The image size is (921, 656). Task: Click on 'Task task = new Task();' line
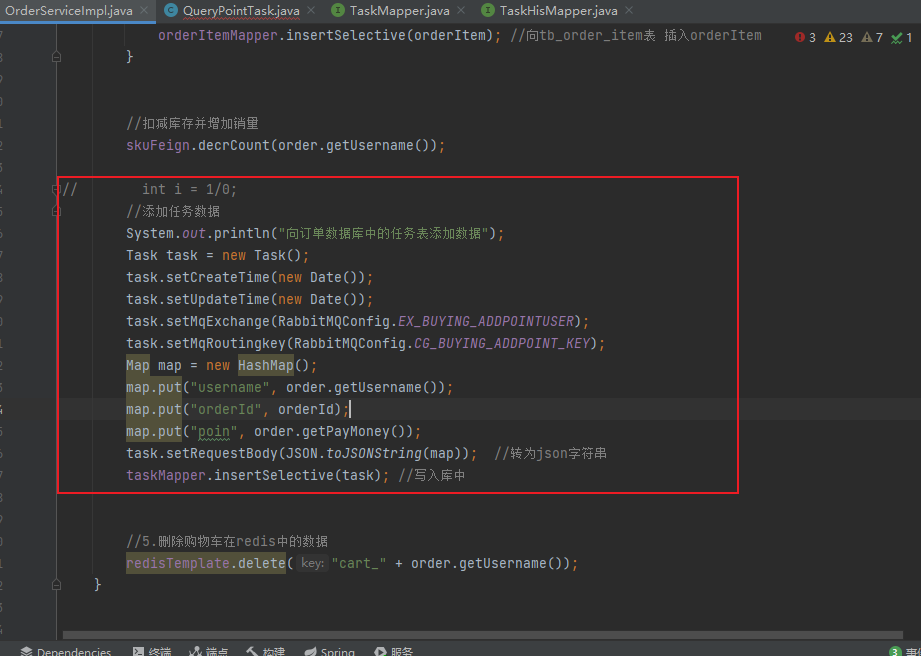[217, 255]
